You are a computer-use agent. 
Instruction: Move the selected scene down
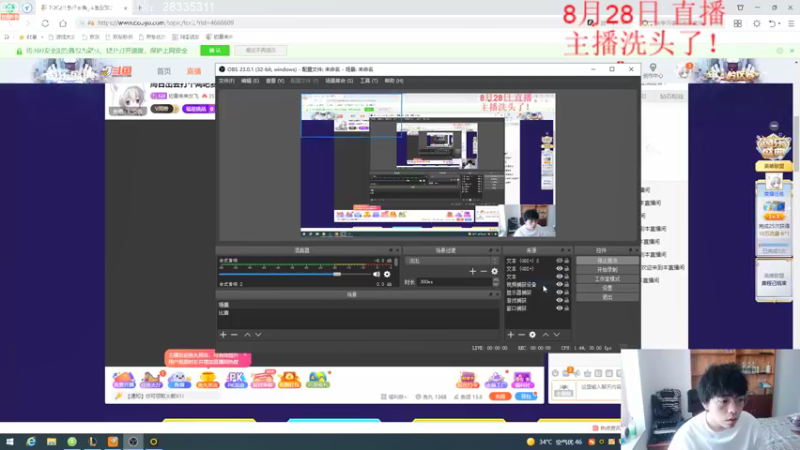[x=258, y=335]
